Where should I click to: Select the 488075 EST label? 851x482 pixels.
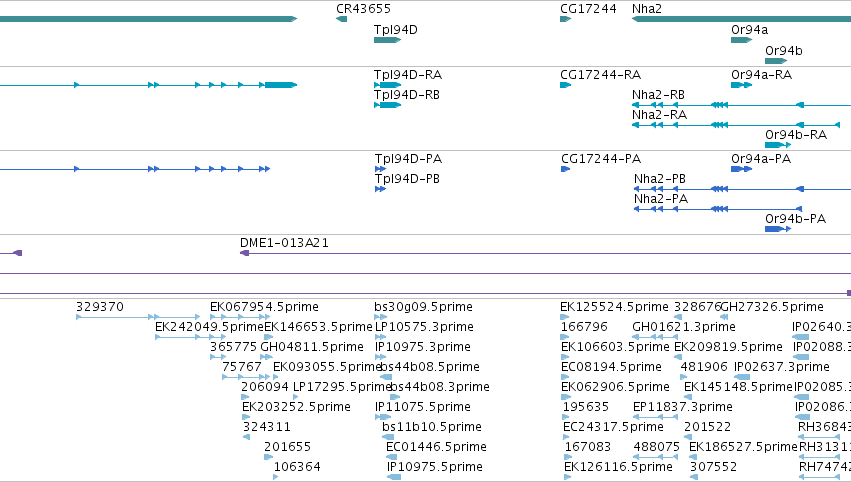pyautogui.click(x=657, y=448)
